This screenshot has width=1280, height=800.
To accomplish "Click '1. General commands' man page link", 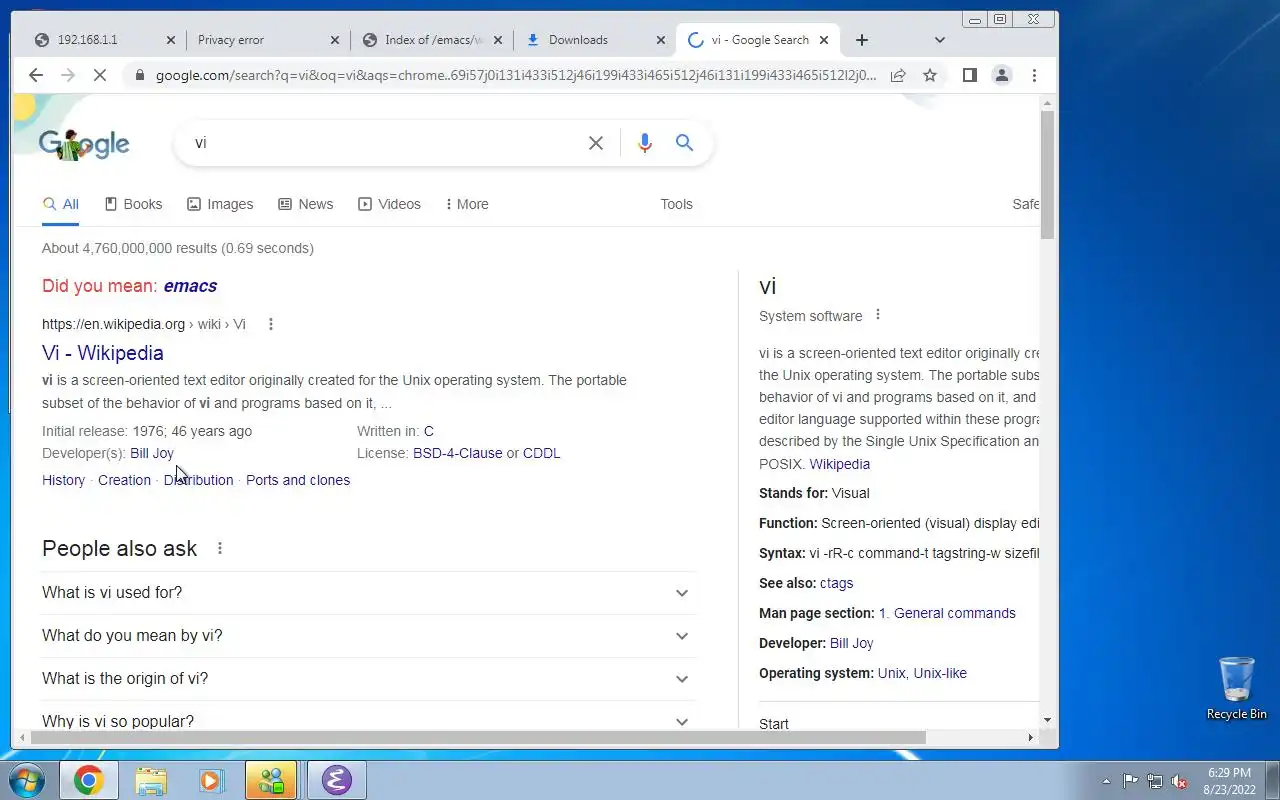I will (947, 613).
